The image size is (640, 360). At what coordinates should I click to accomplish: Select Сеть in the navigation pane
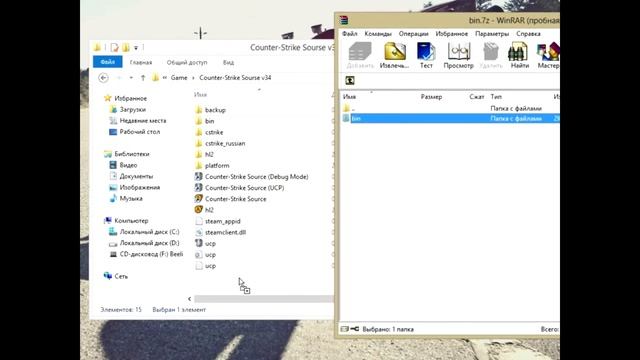pyautogui.click(x=116, y=276)
